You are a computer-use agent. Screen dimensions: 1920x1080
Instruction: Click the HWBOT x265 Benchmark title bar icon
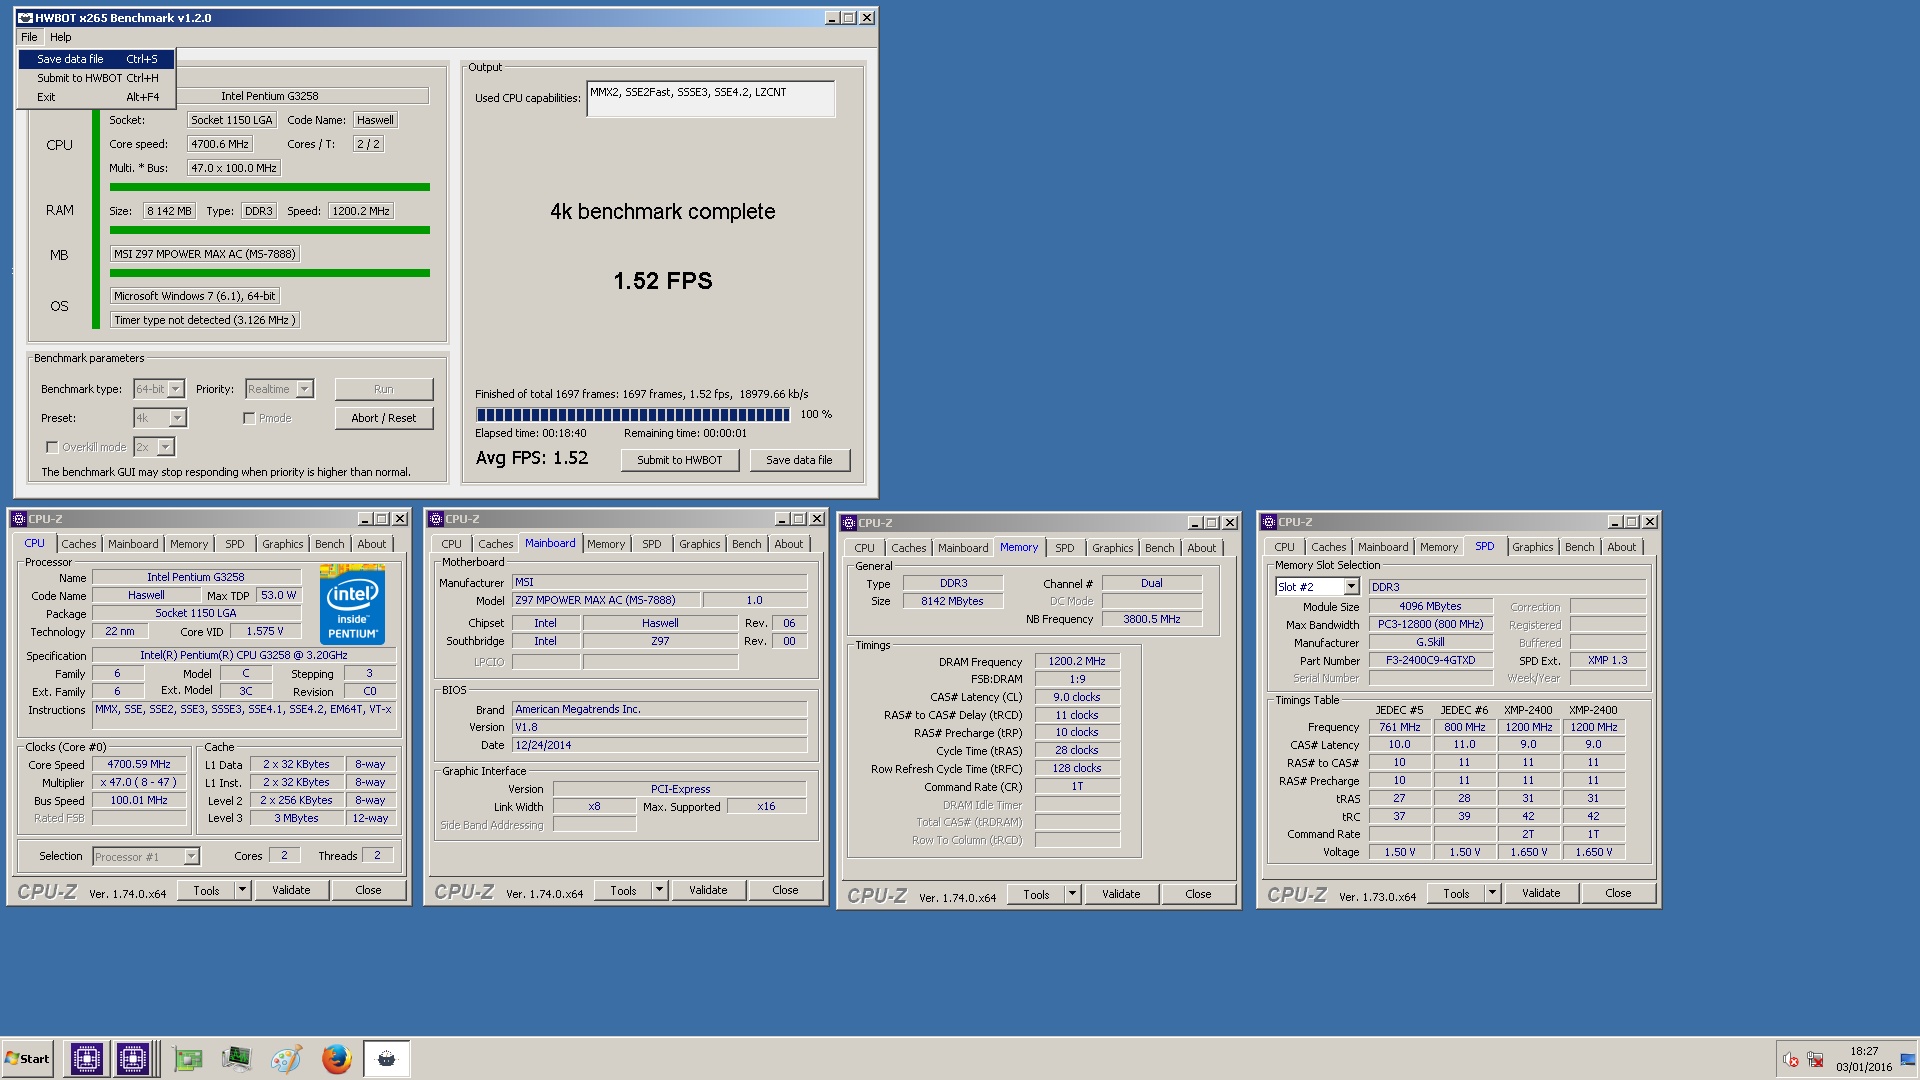[x=26, y=18]
